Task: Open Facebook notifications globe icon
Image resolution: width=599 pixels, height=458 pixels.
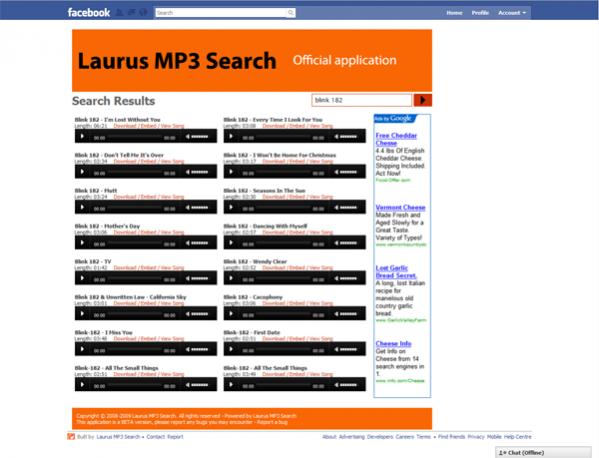Action: (143, 13)
